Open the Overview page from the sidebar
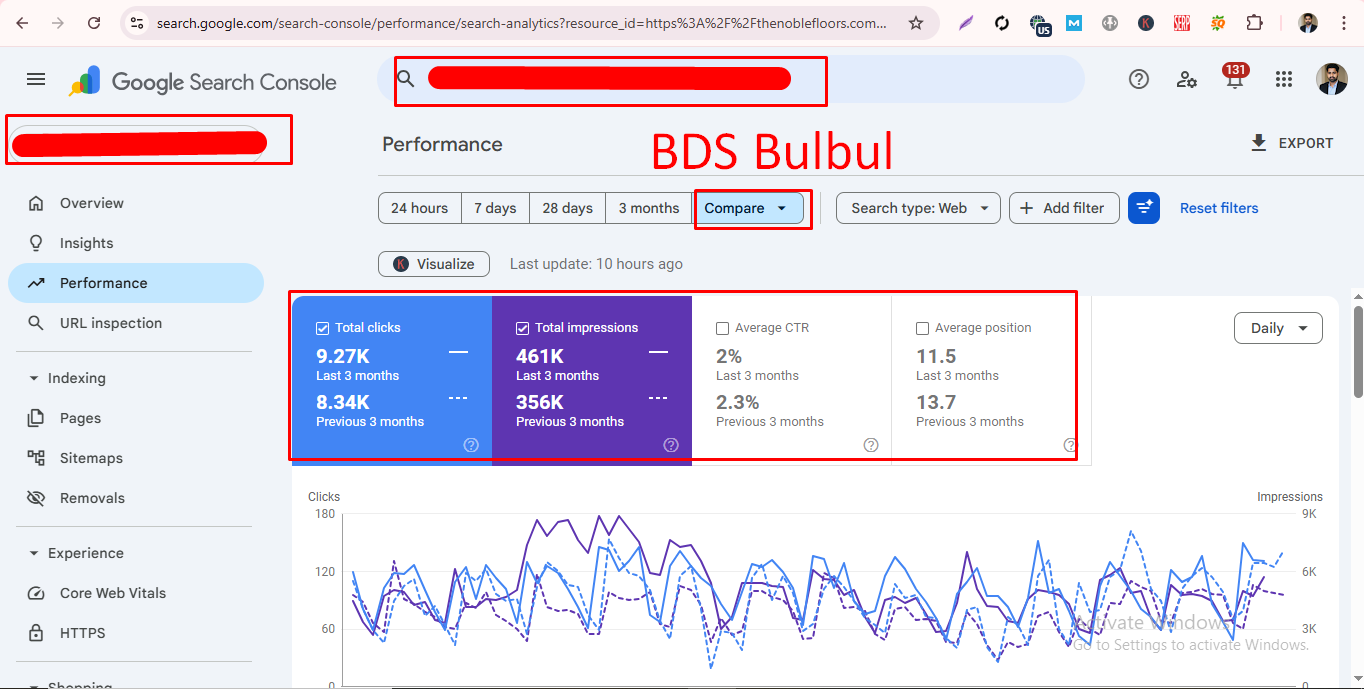The height and width of the screenshot is (689, 1364). [x=89, y=203]
